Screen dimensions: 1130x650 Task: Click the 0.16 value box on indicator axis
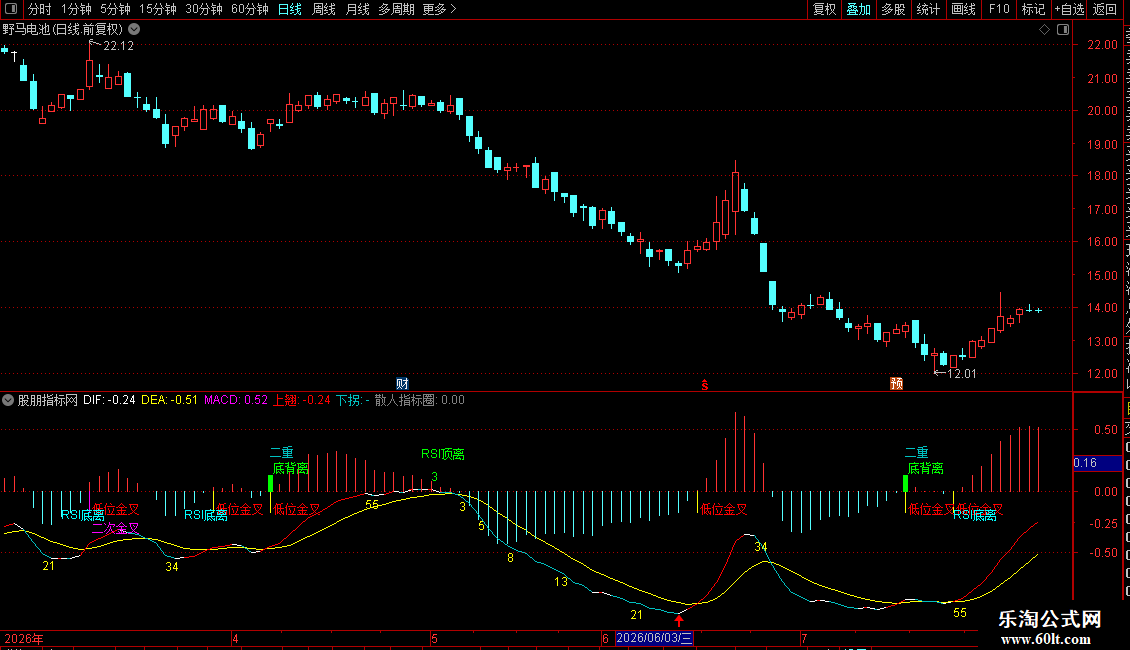tap(1097, 463)
